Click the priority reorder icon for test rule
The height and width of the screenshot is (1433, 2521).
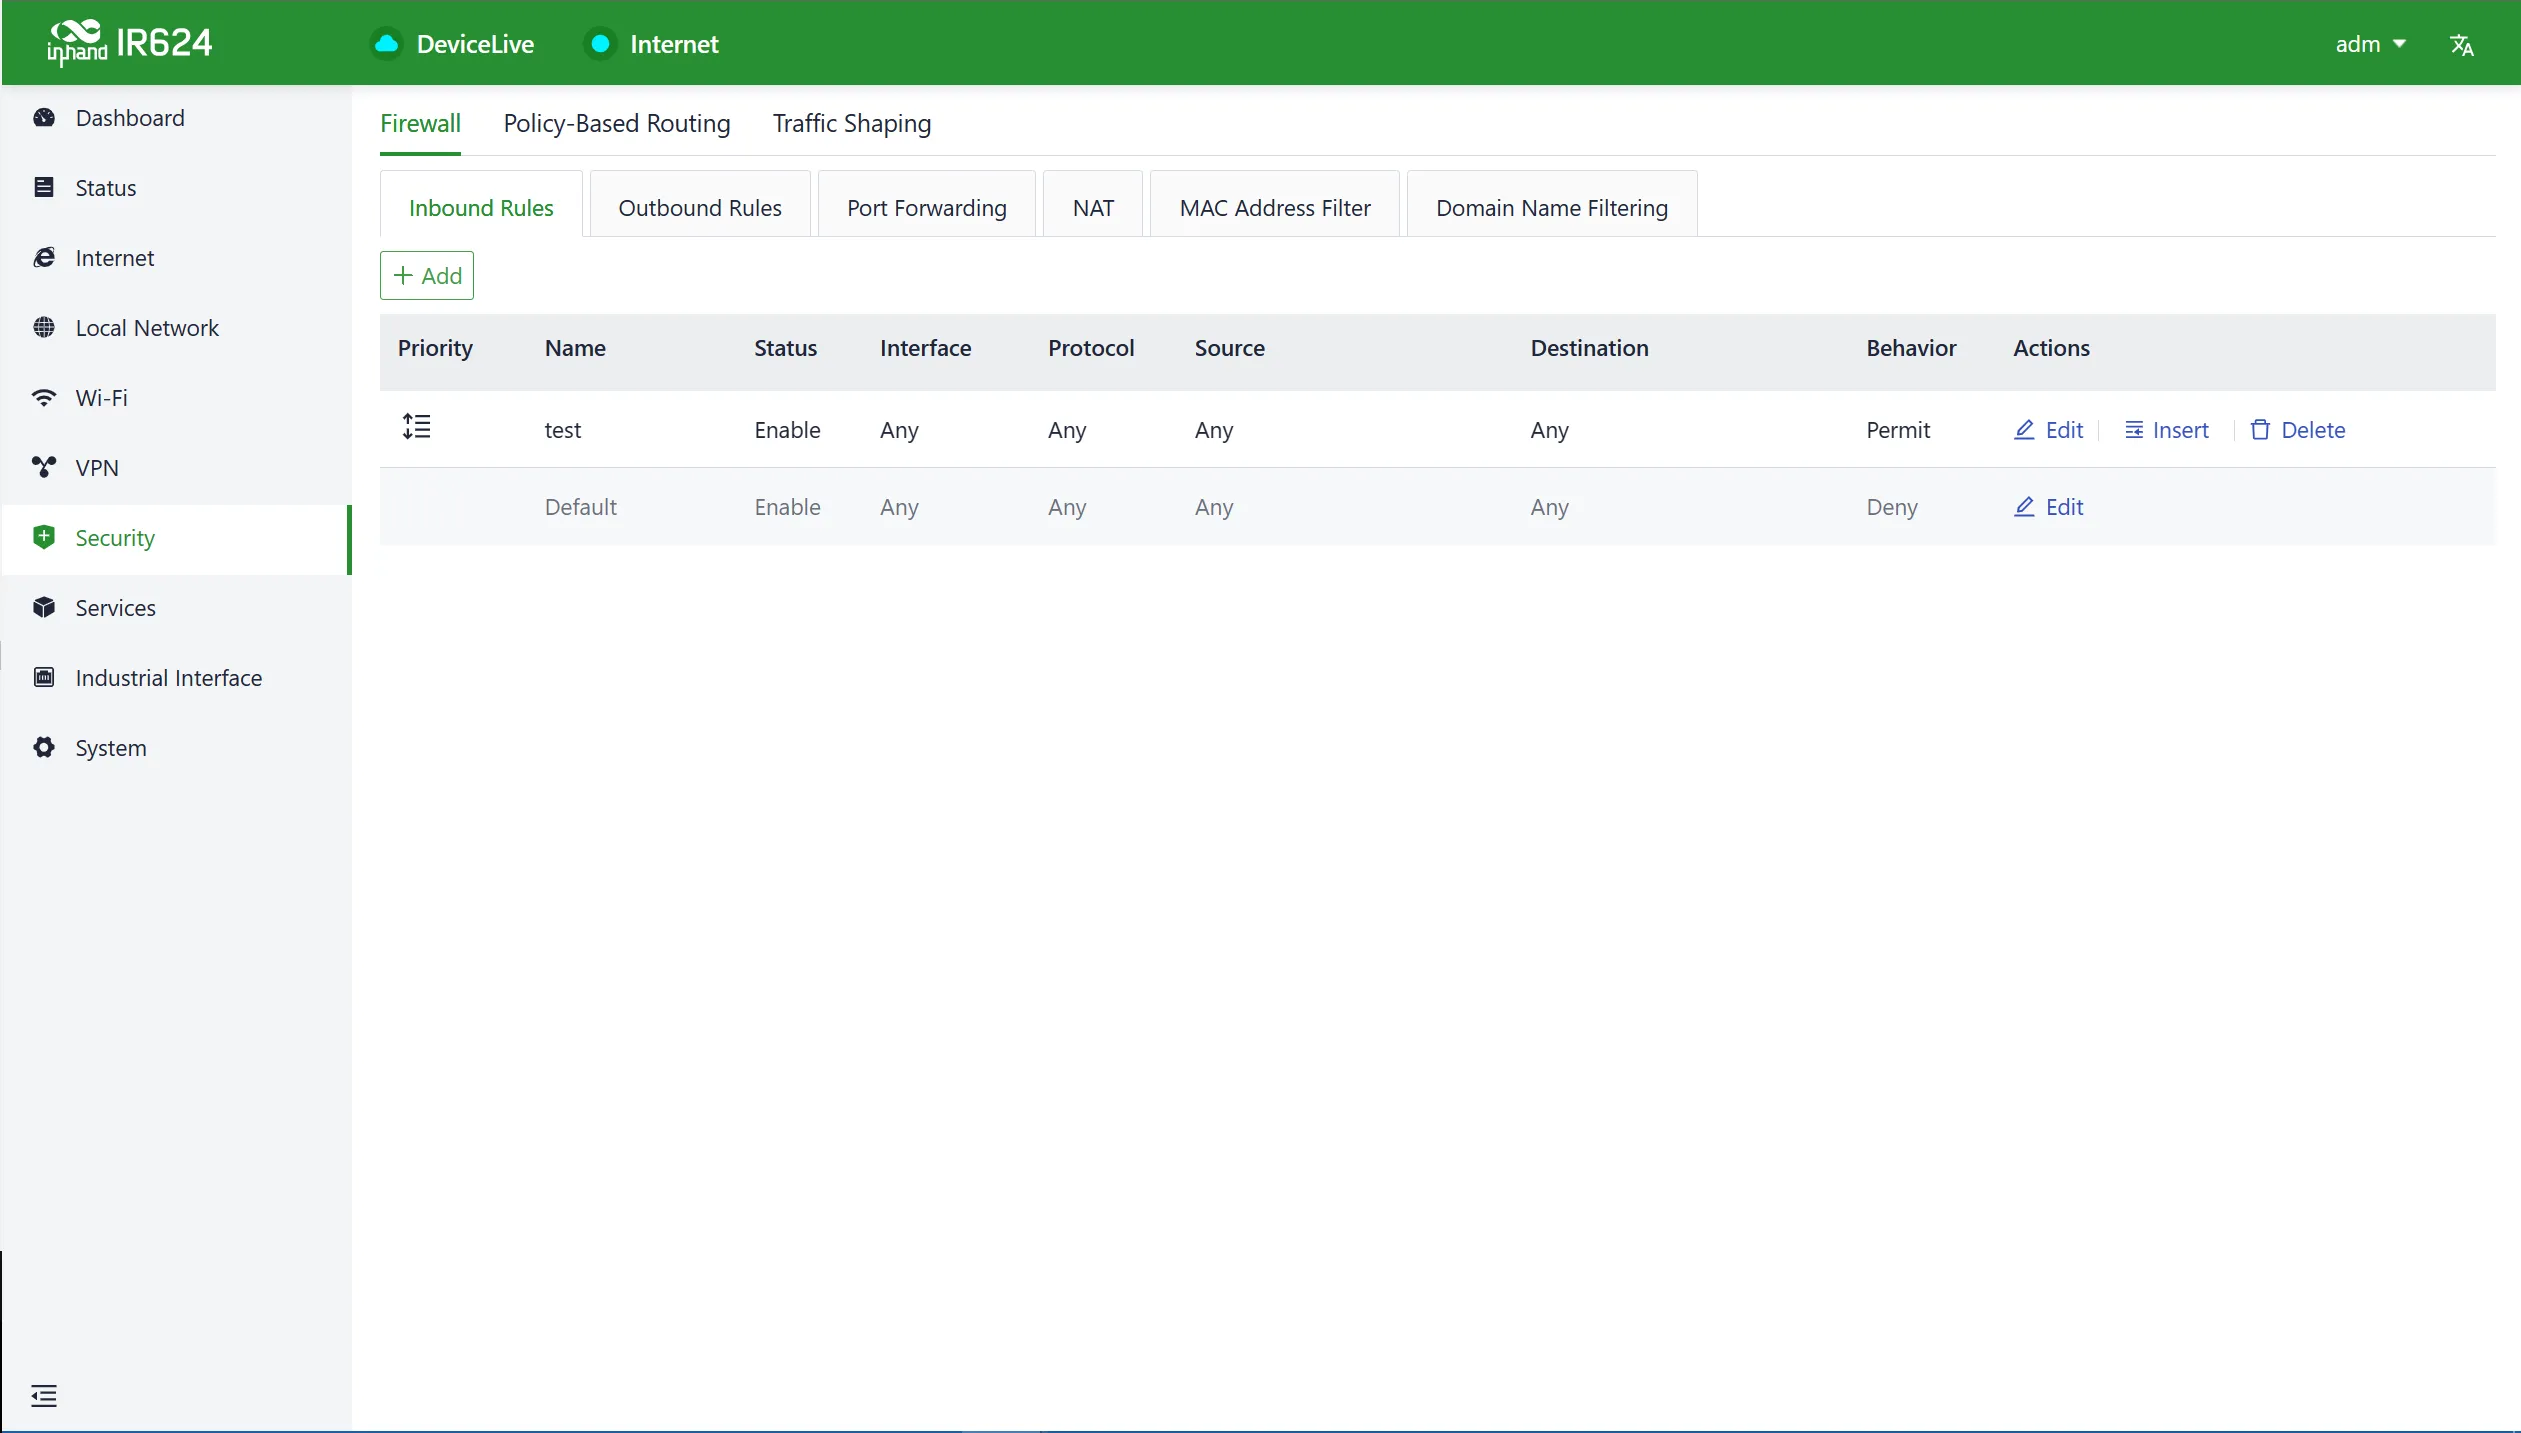pos(416,427)
